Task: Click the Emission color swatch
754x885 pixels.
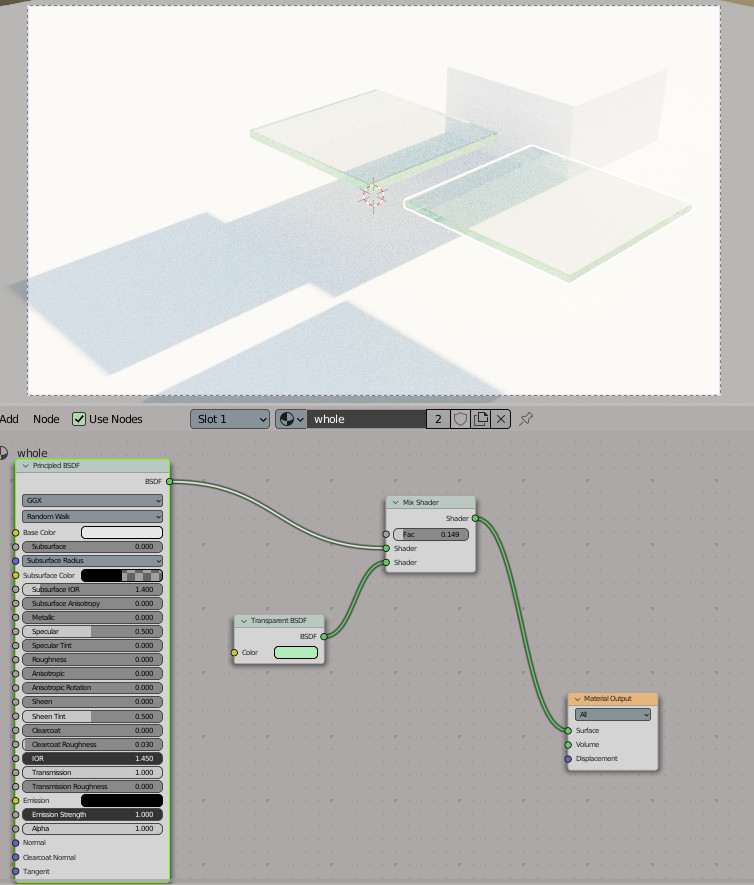Action: [122, 800]
